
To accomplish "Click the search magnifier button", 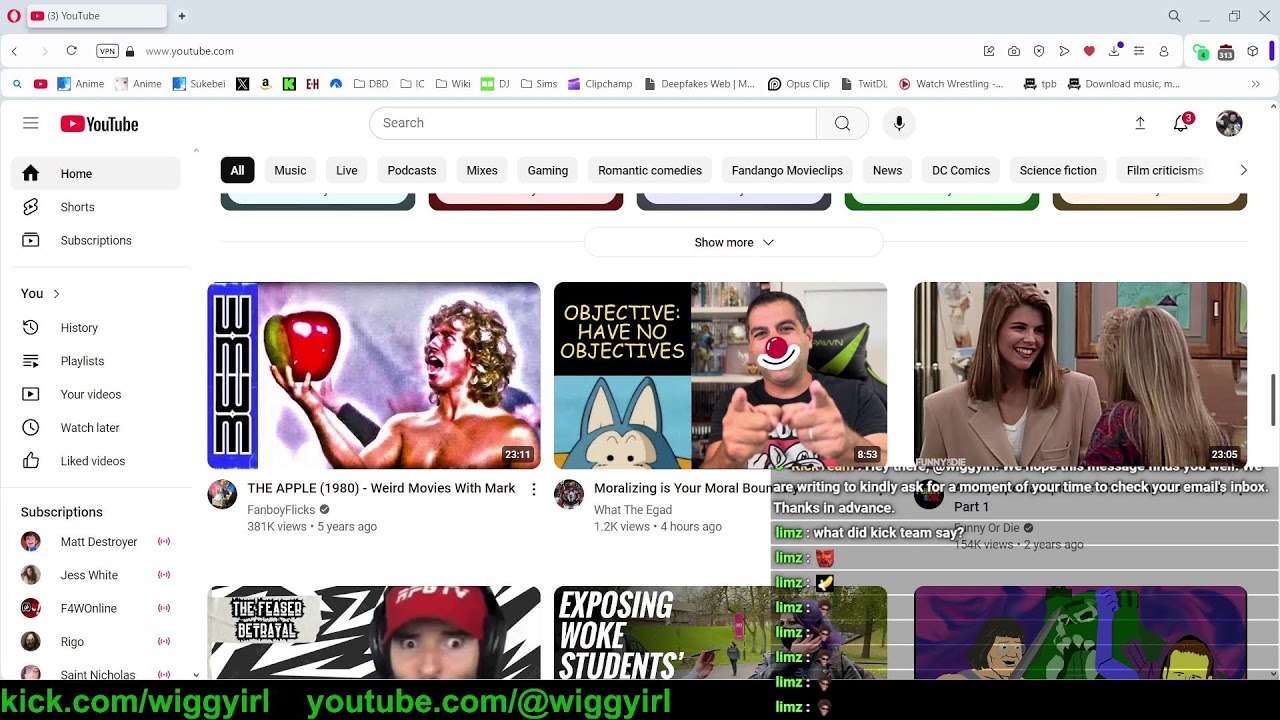I will [x=842, y=123].
